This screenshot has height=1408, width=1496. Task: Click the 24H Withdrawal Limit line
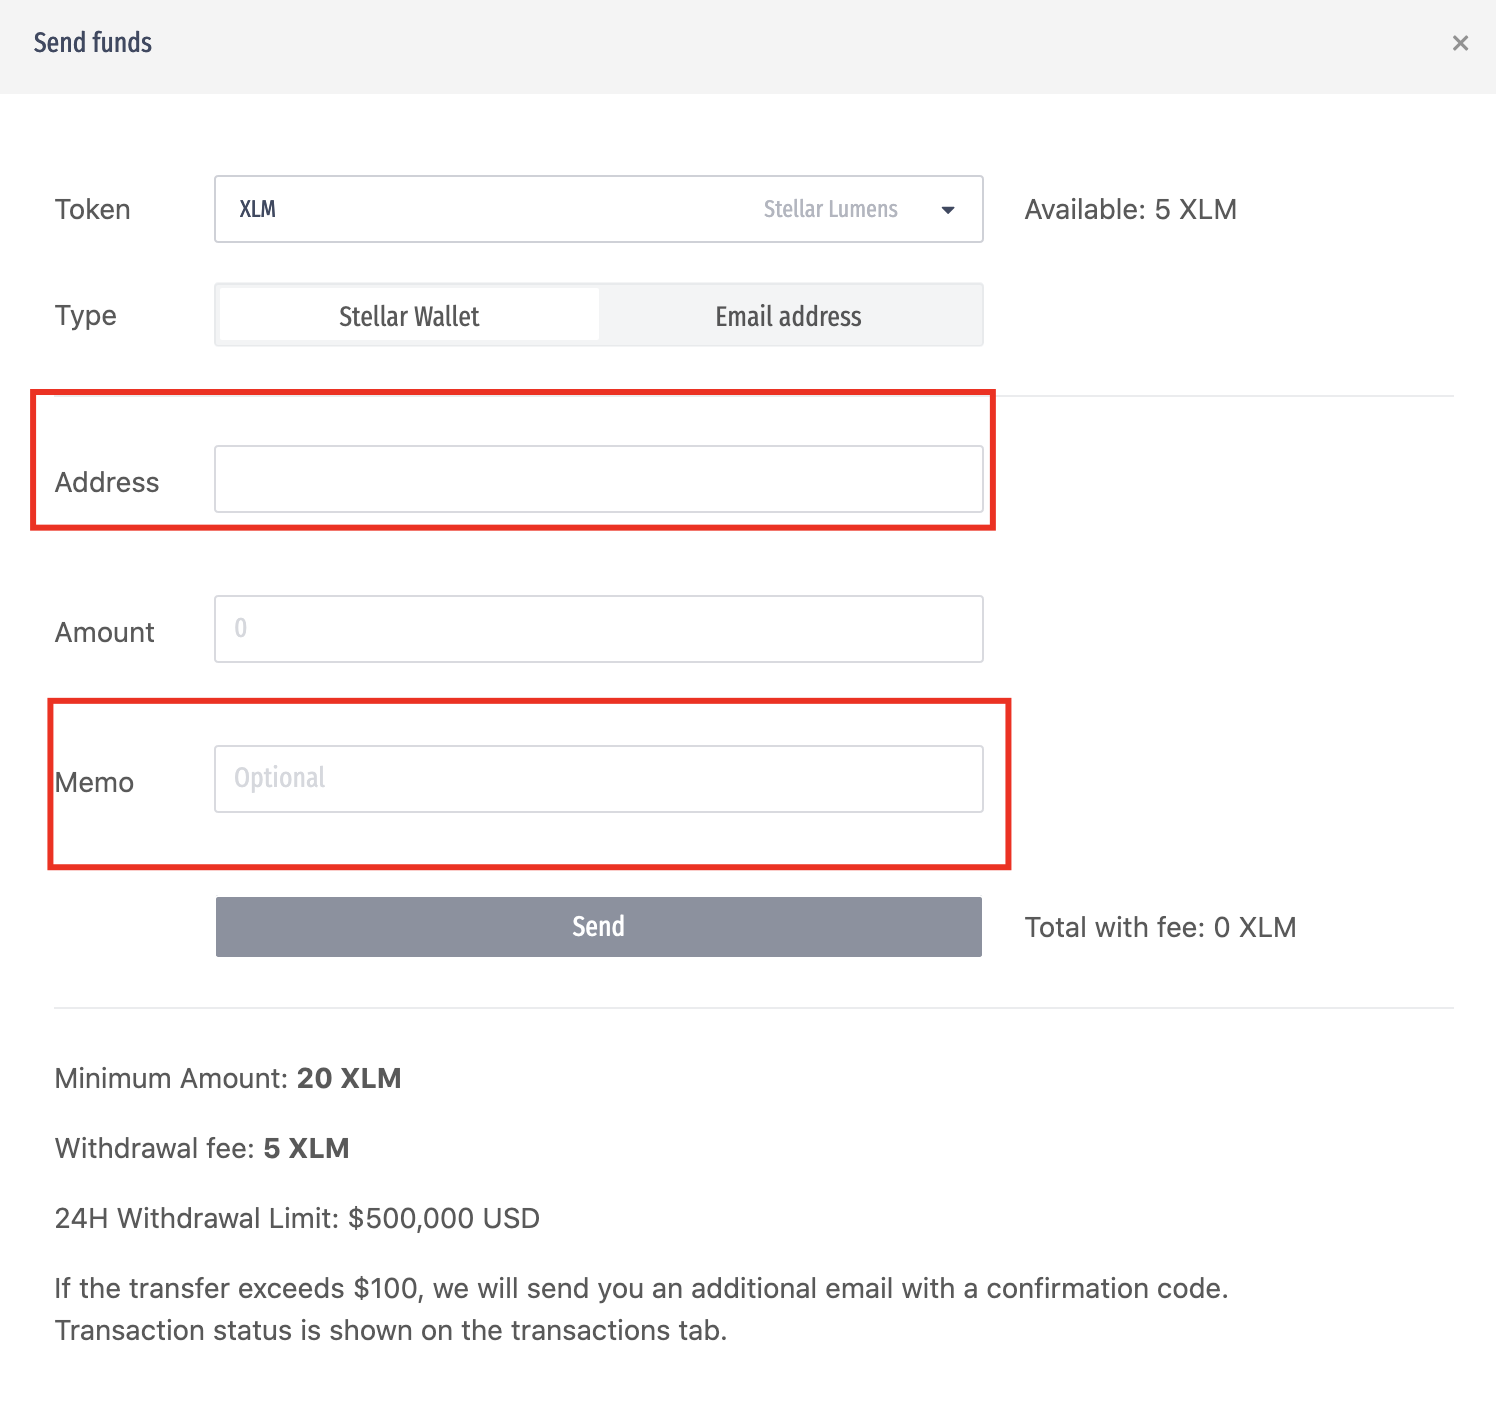click(297, 1219)
